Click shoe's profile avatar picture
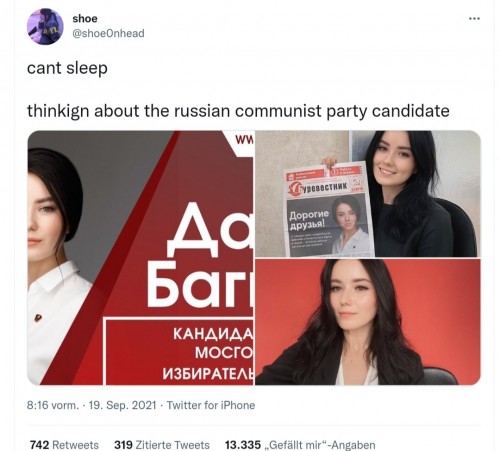 45,27
